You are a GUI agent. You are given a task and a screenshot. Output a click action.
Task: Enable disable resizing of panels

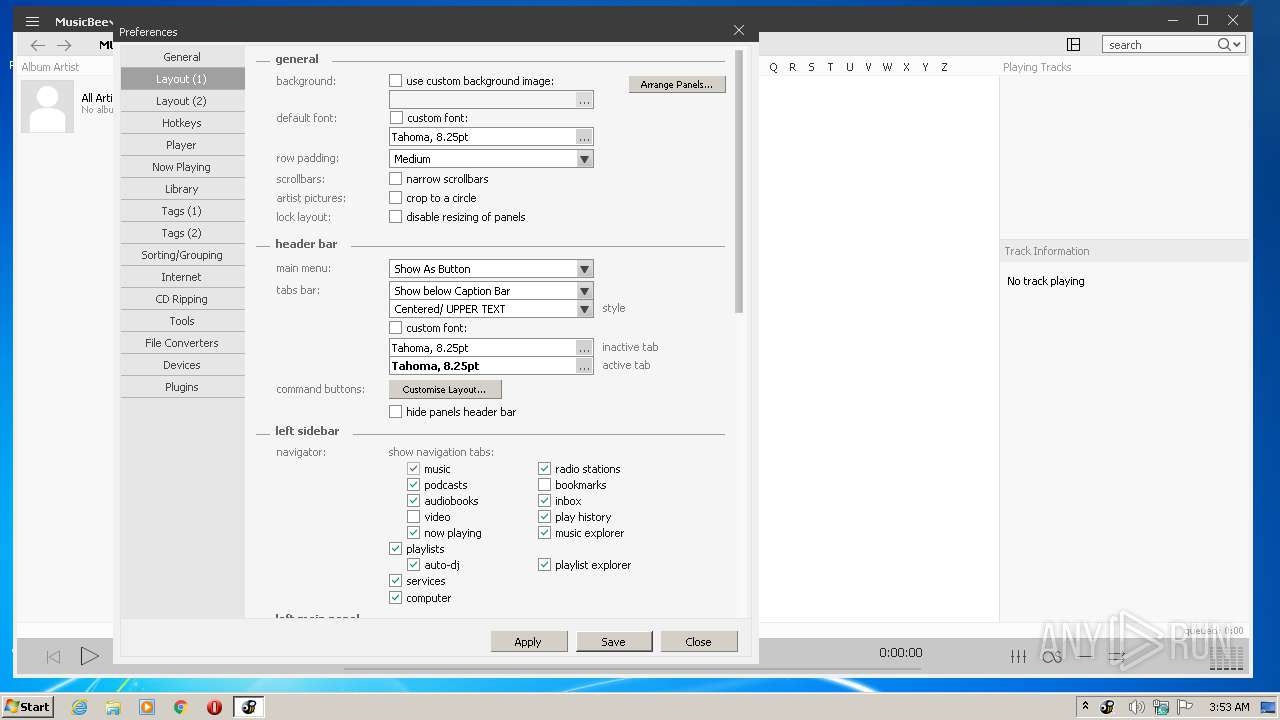396,217
